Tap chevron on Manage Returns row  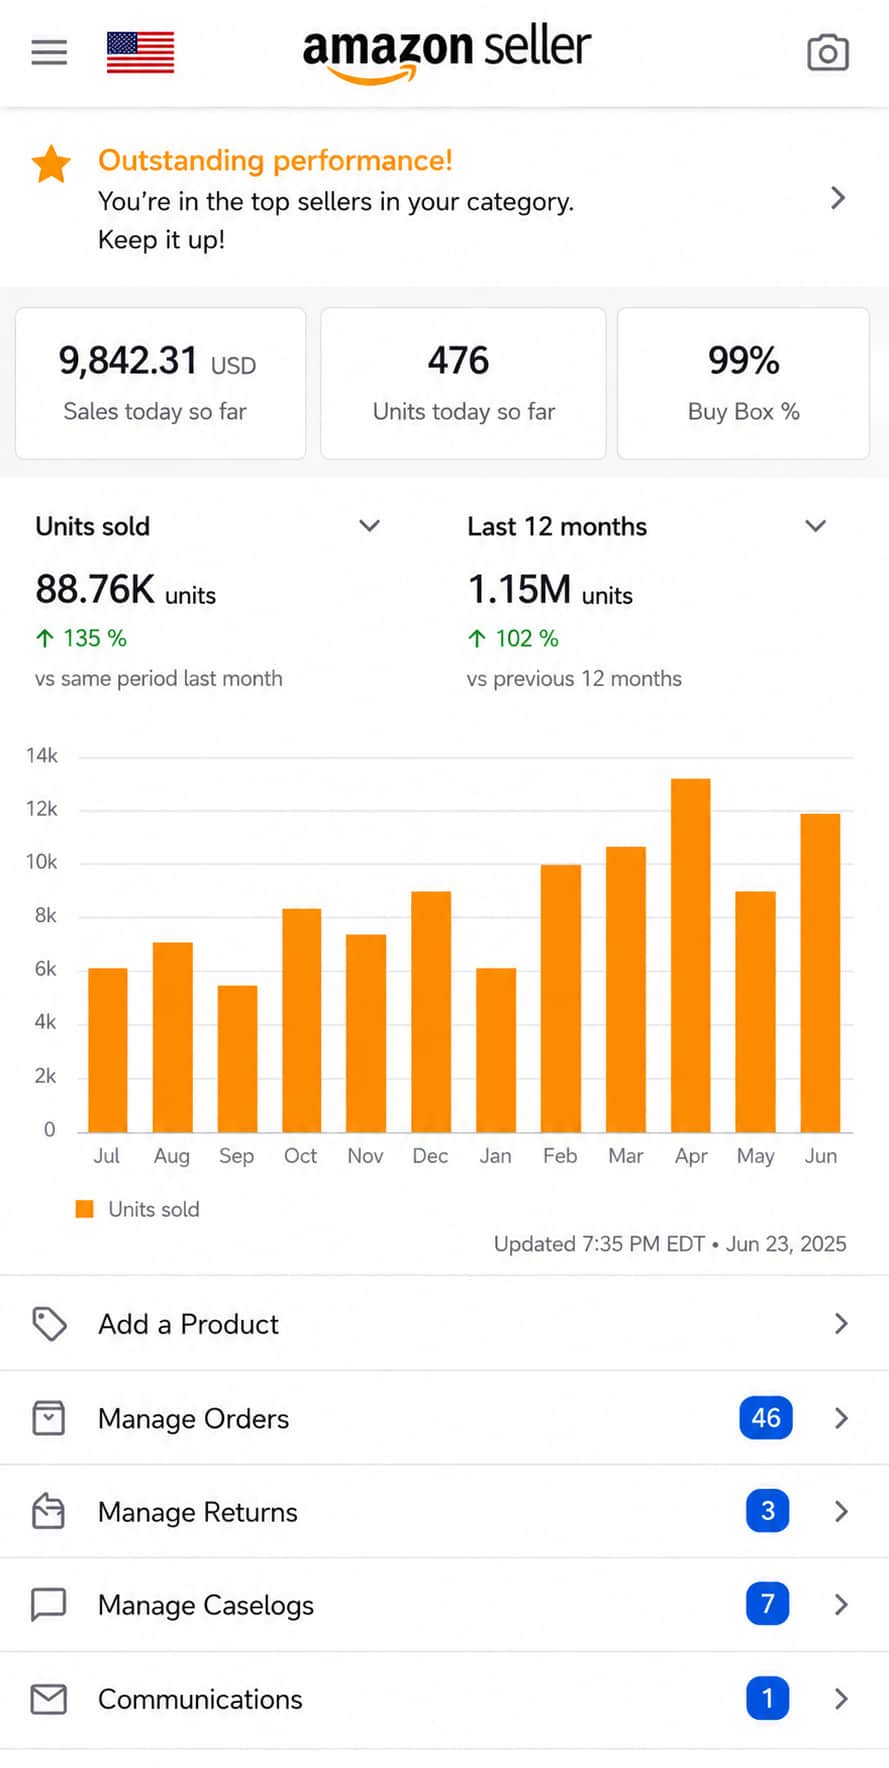tap(841, 1511)
